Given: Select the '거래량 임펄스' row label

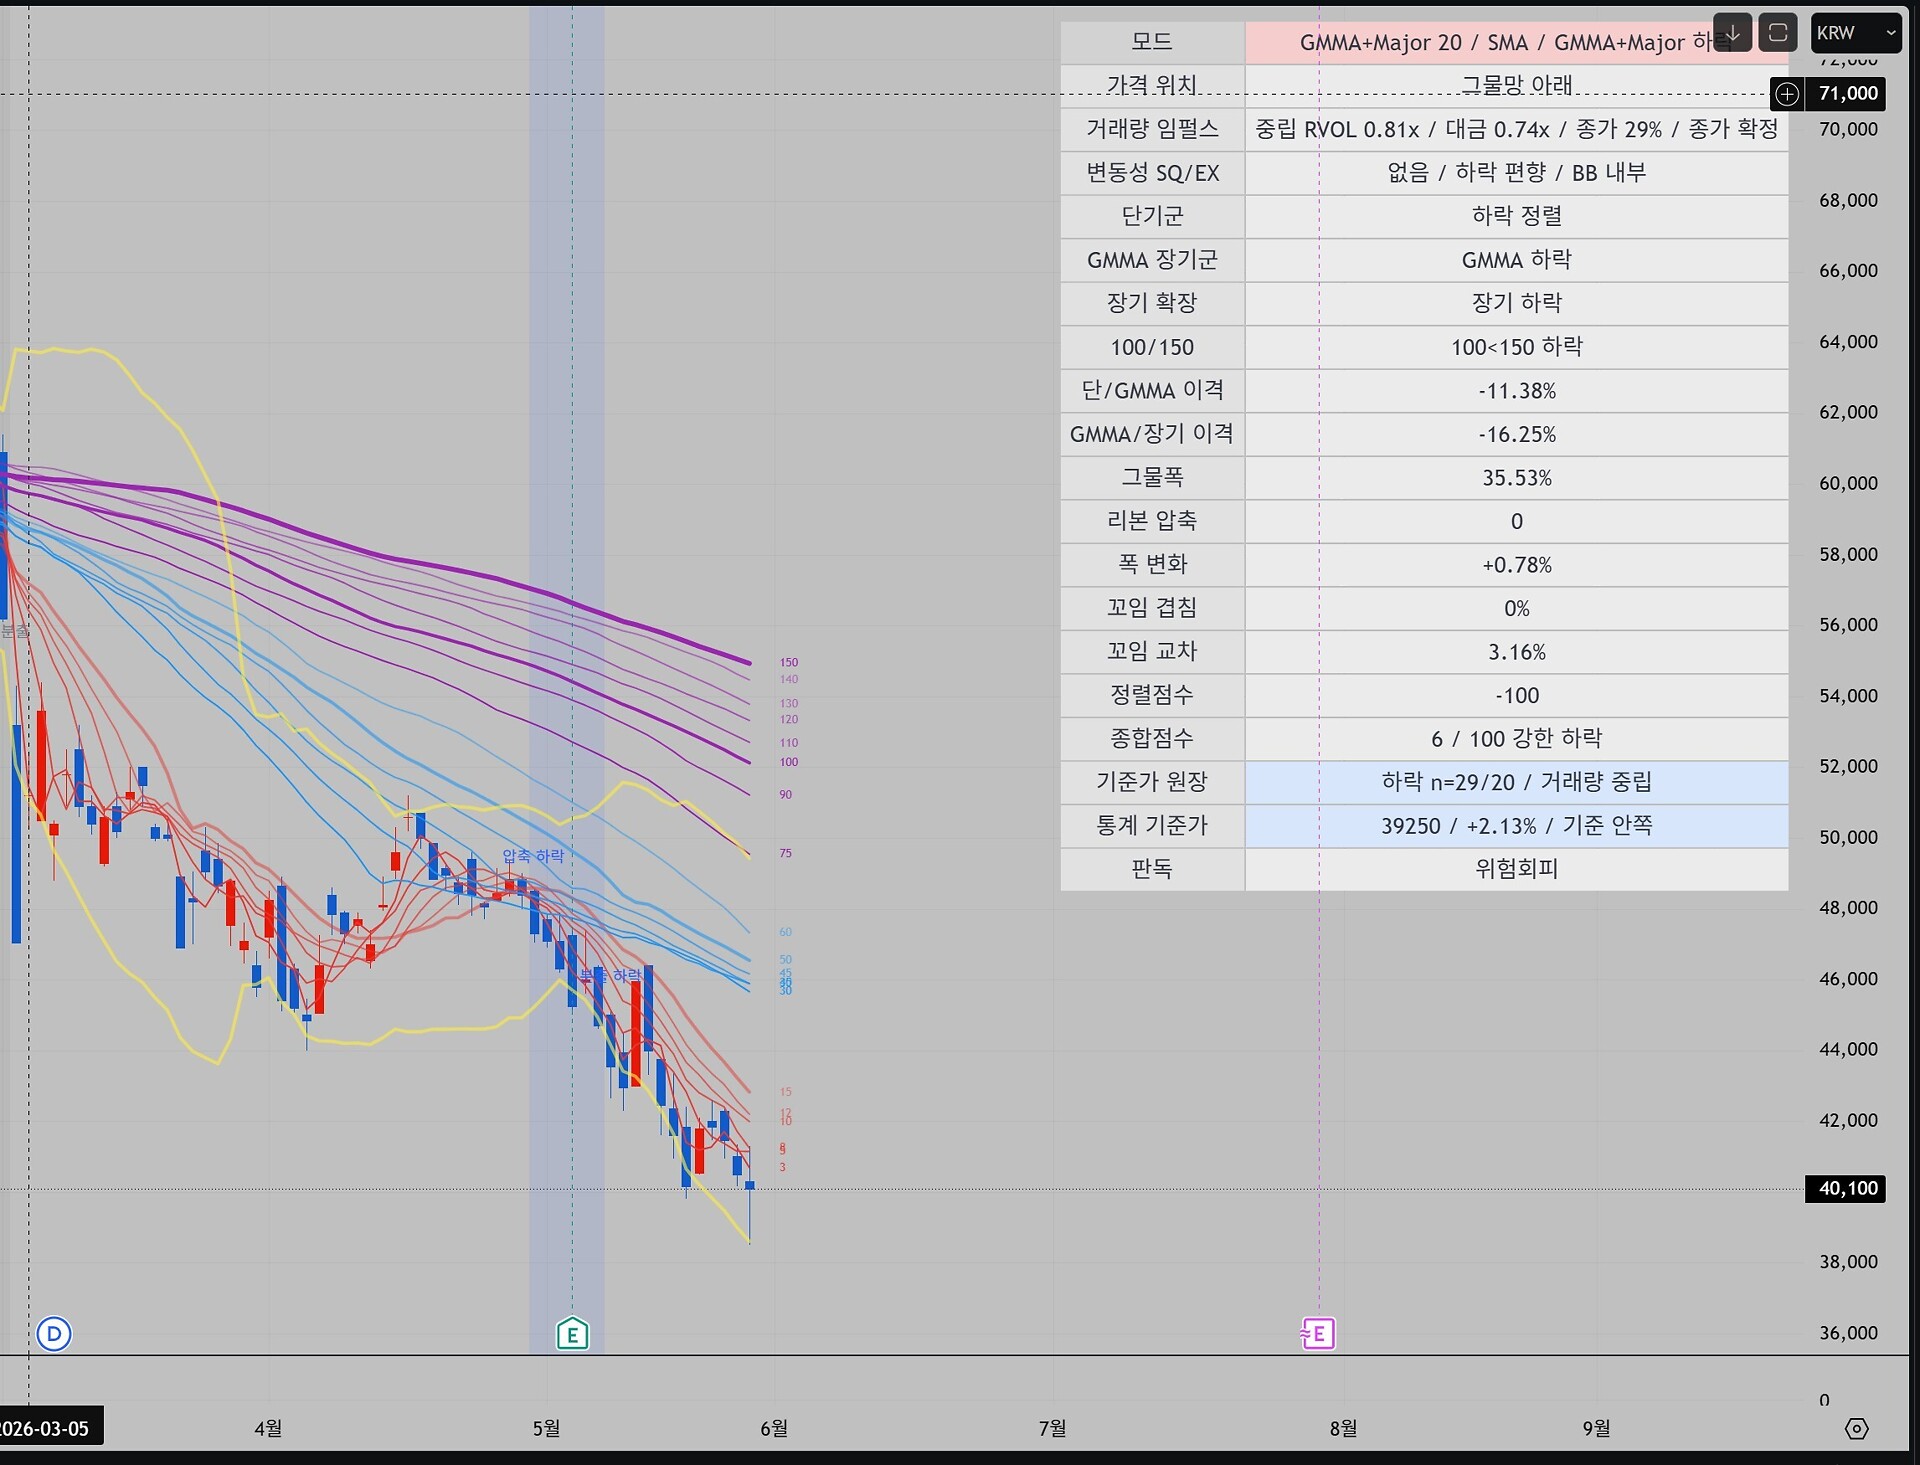Looking at the screenshot, I should (x=1152, y=129).
